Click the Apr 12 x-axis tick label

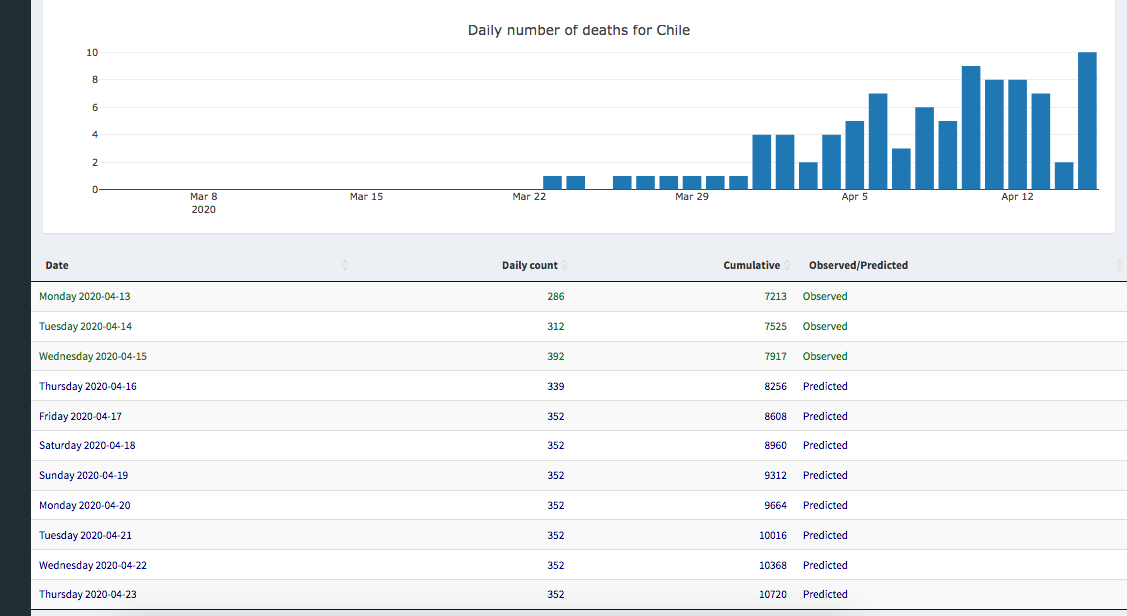[x=1017, y=197]
